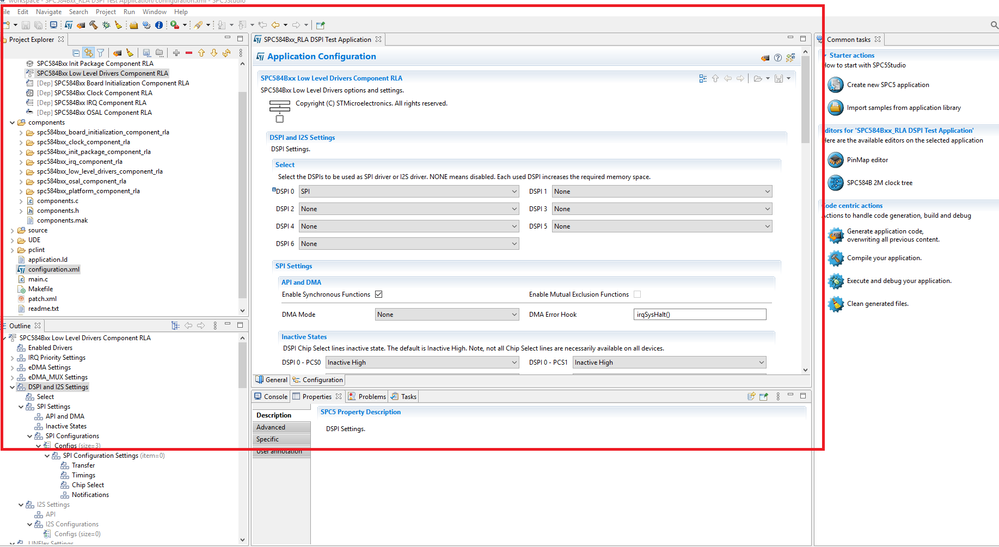This screenshot has width=999, height=547.
Task: Toggle link with editor icon in Project Explorer
Action: tap(89, 53)
